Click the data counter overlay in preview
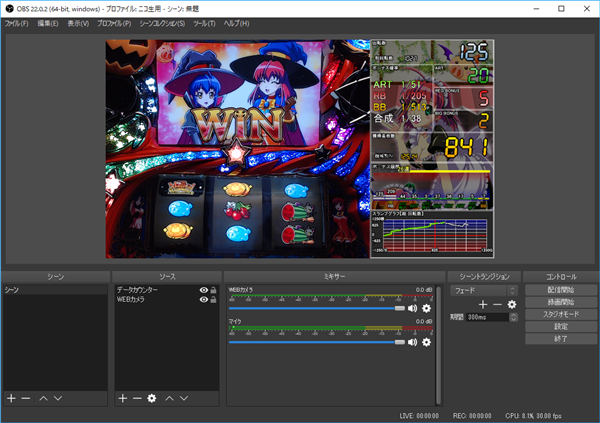Image resolution: width=600 pixels, height=423 pixels. point(432,149)
